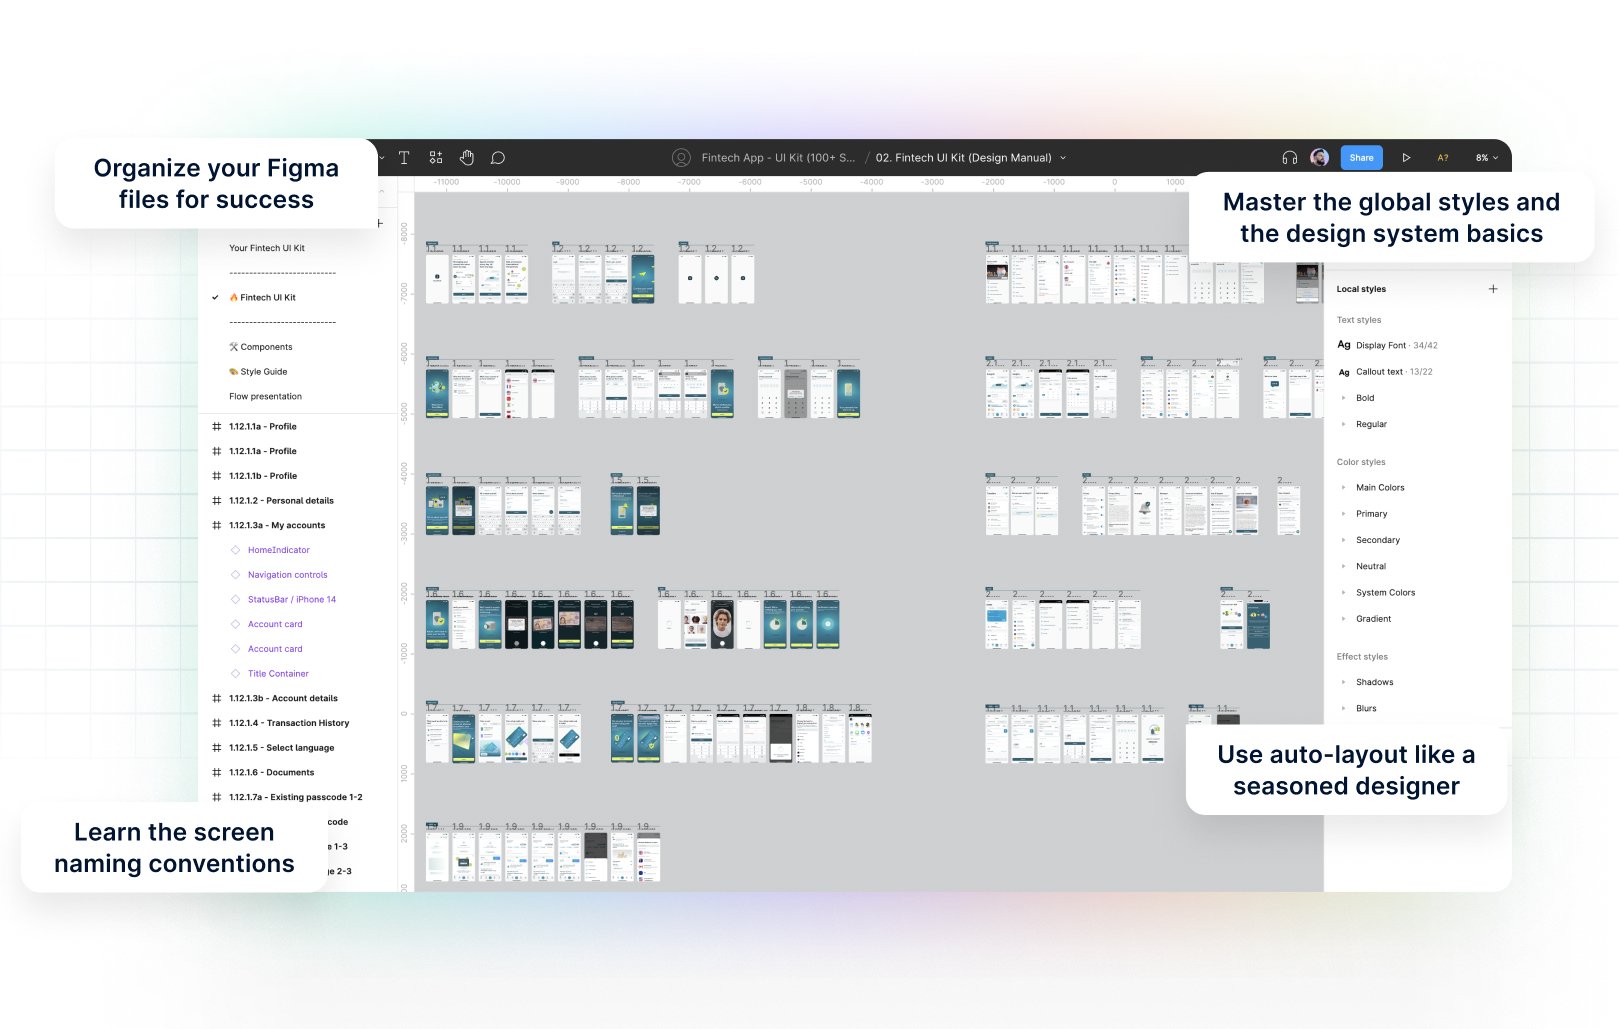Select the 1.12.1.7a - Existing passcode 1-2 layer
The height and width of the screenshot is (1029, 1619).
coord(296,798)
